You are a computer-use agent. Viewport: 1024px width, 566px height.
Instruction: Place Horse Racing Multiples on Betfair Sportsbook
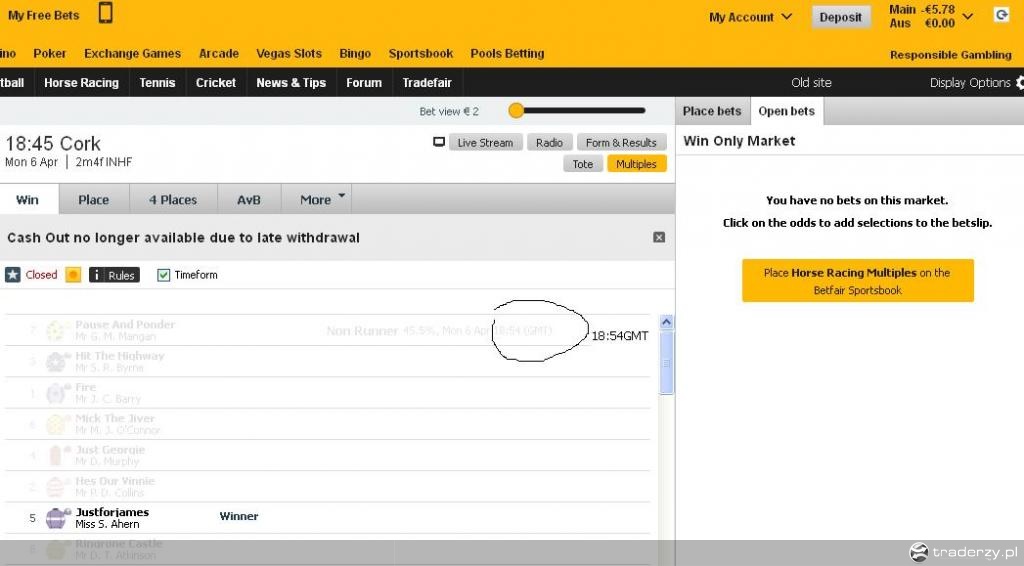coord(857,281)
